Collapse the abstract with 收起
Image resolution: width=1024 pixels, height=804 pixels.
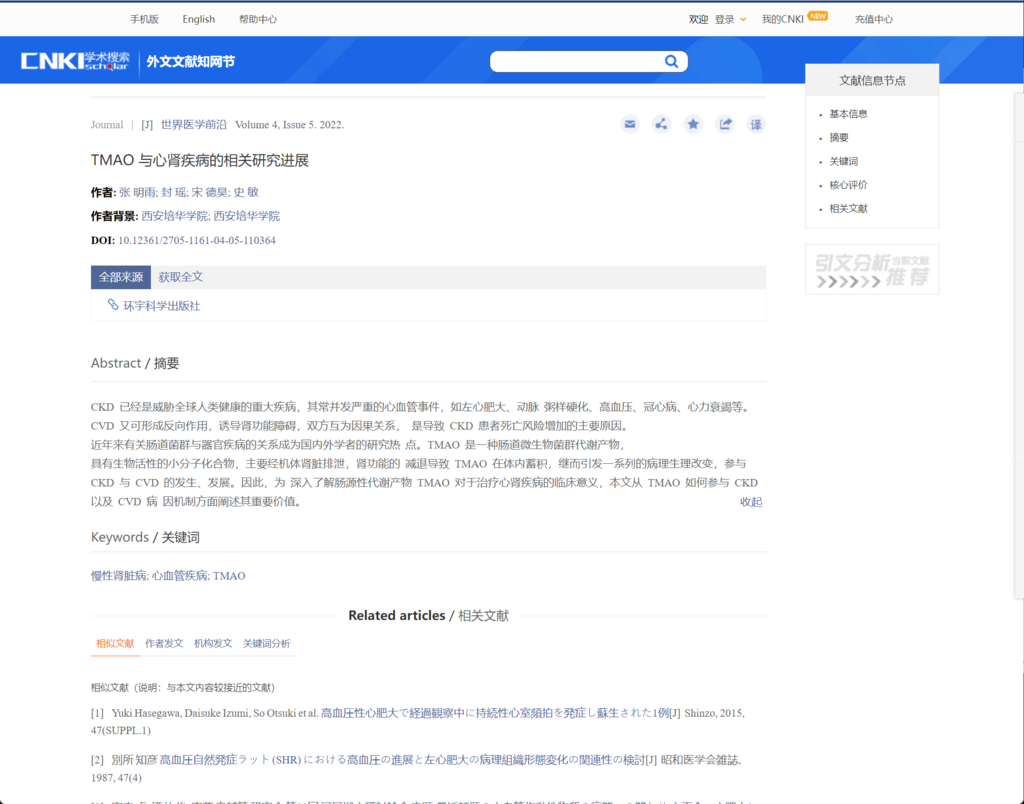pos(751,502)
